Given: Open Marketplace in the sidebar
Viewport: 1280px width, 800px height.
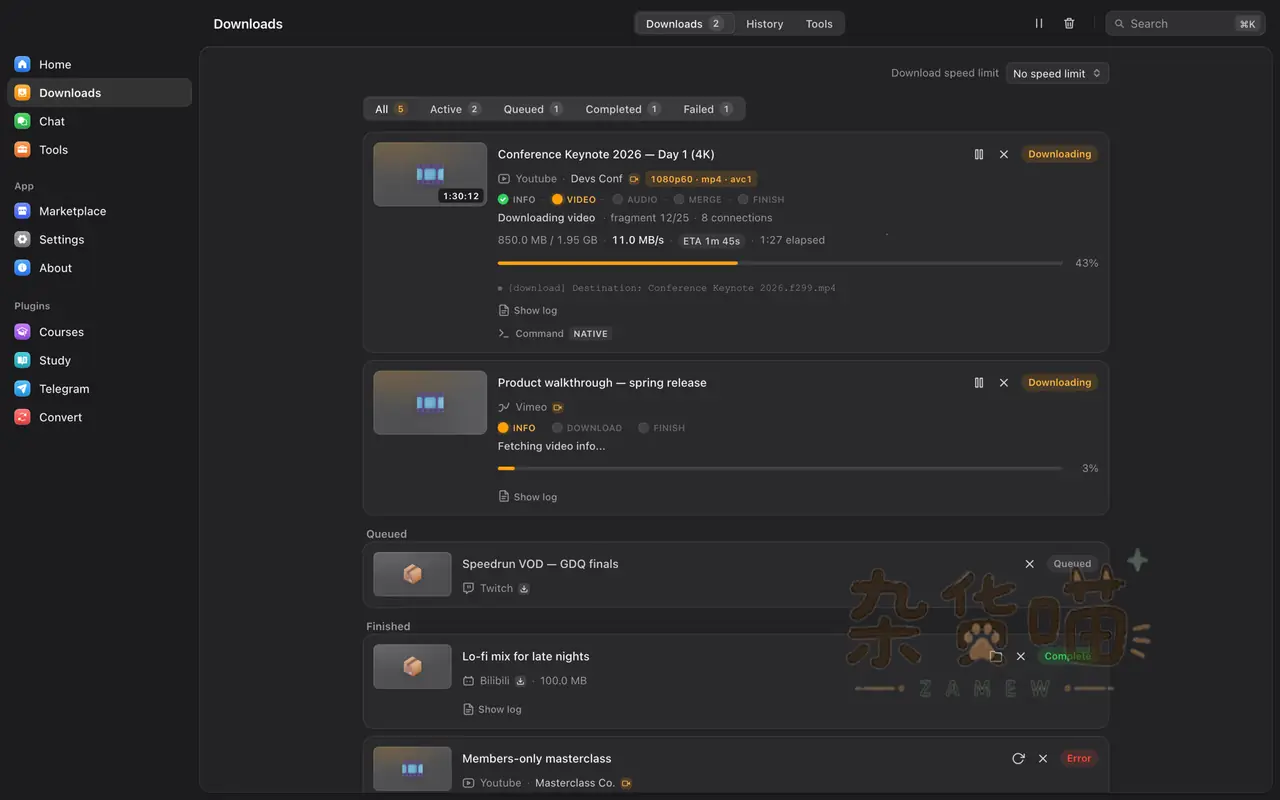Looking at the screenshot, I should coord(99,211).
